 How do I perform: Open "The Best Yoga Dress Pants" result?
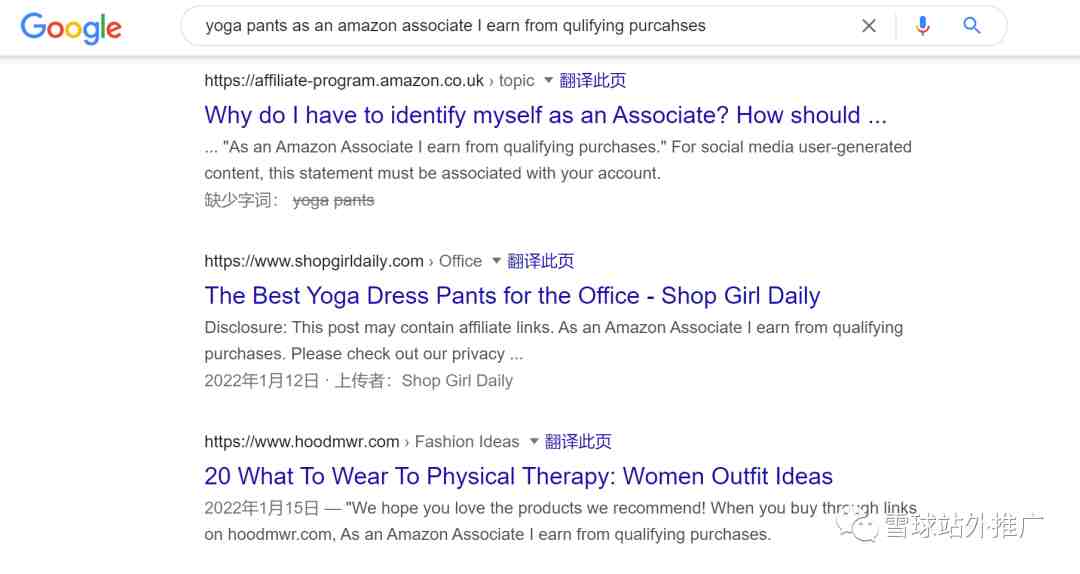coord(512,296)
